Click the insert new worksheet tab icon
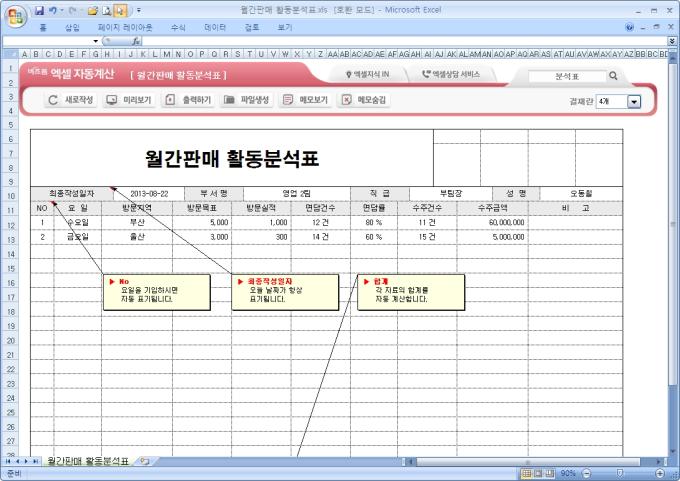680x481 pixels. pyautogui.click(x=145, y=461)
